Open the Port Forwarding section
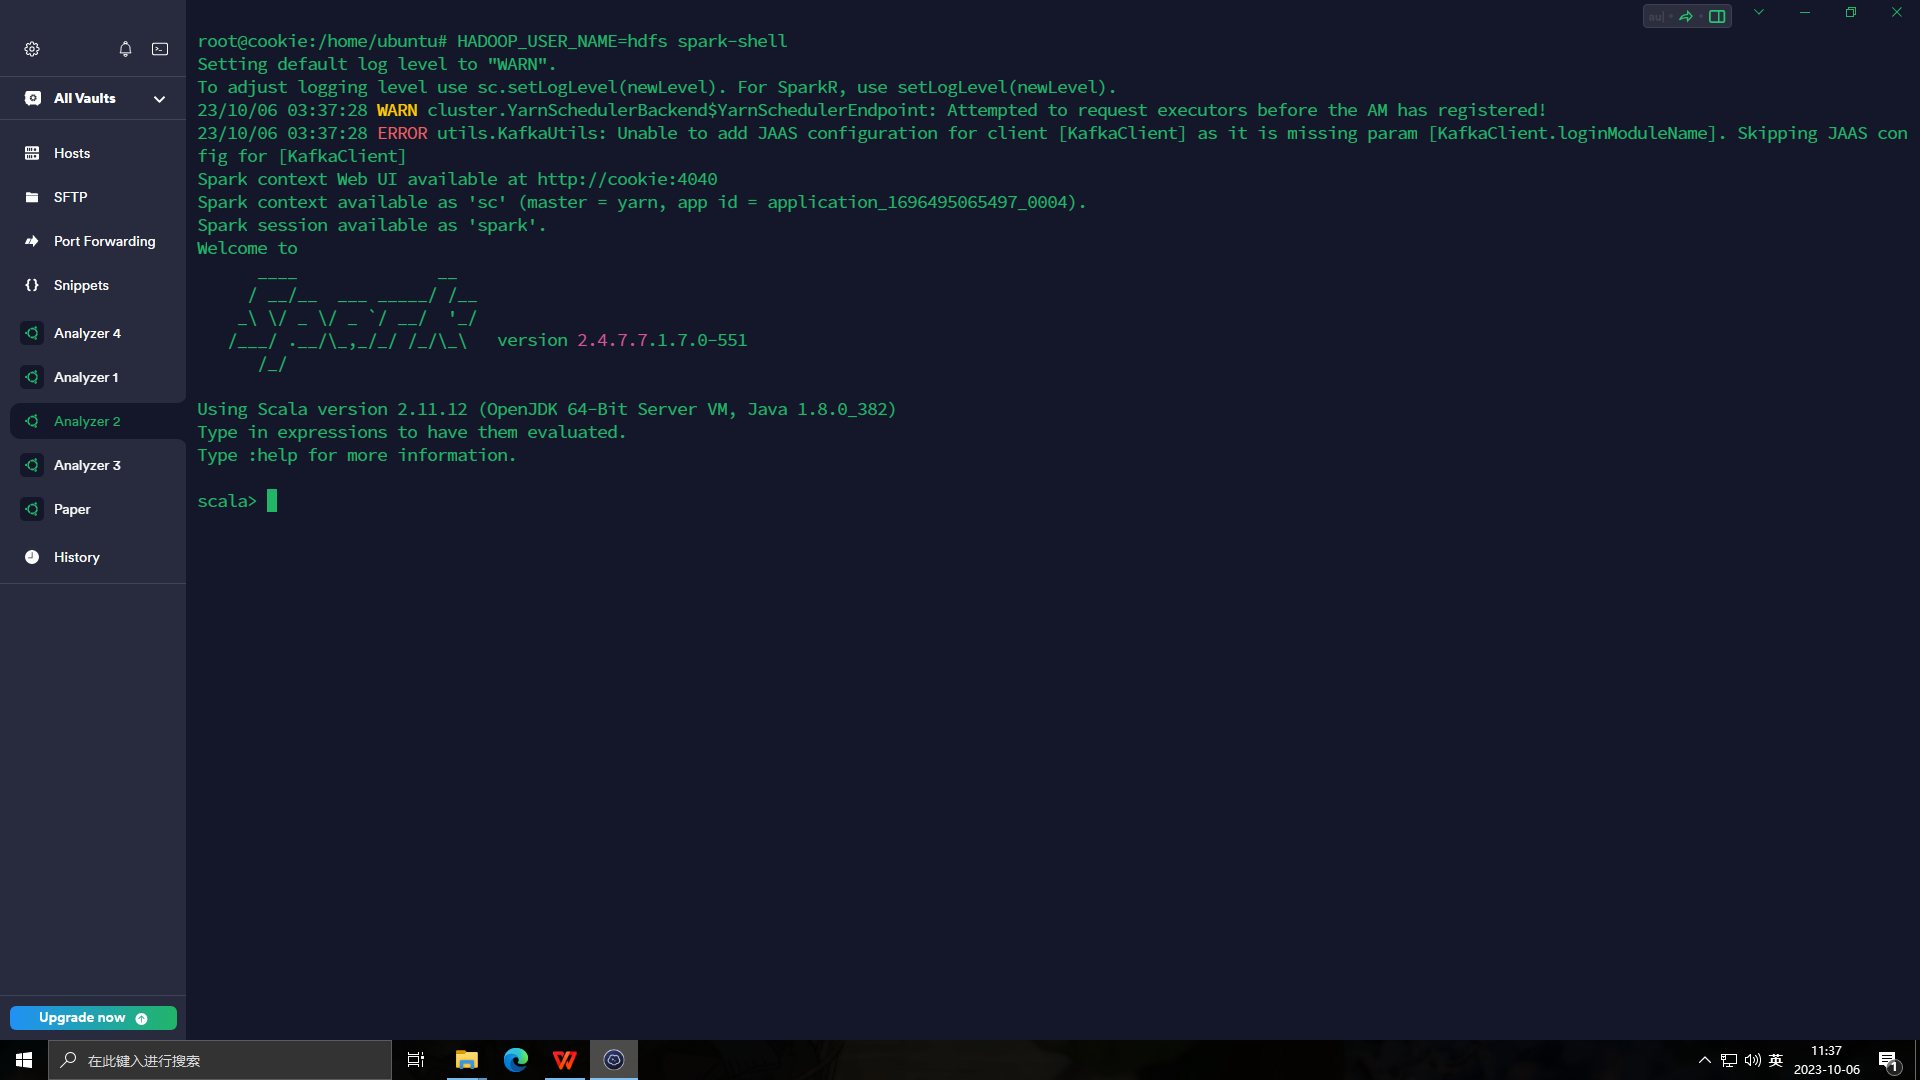This screenshot has height=1080, width=1920. coord(93,241)
